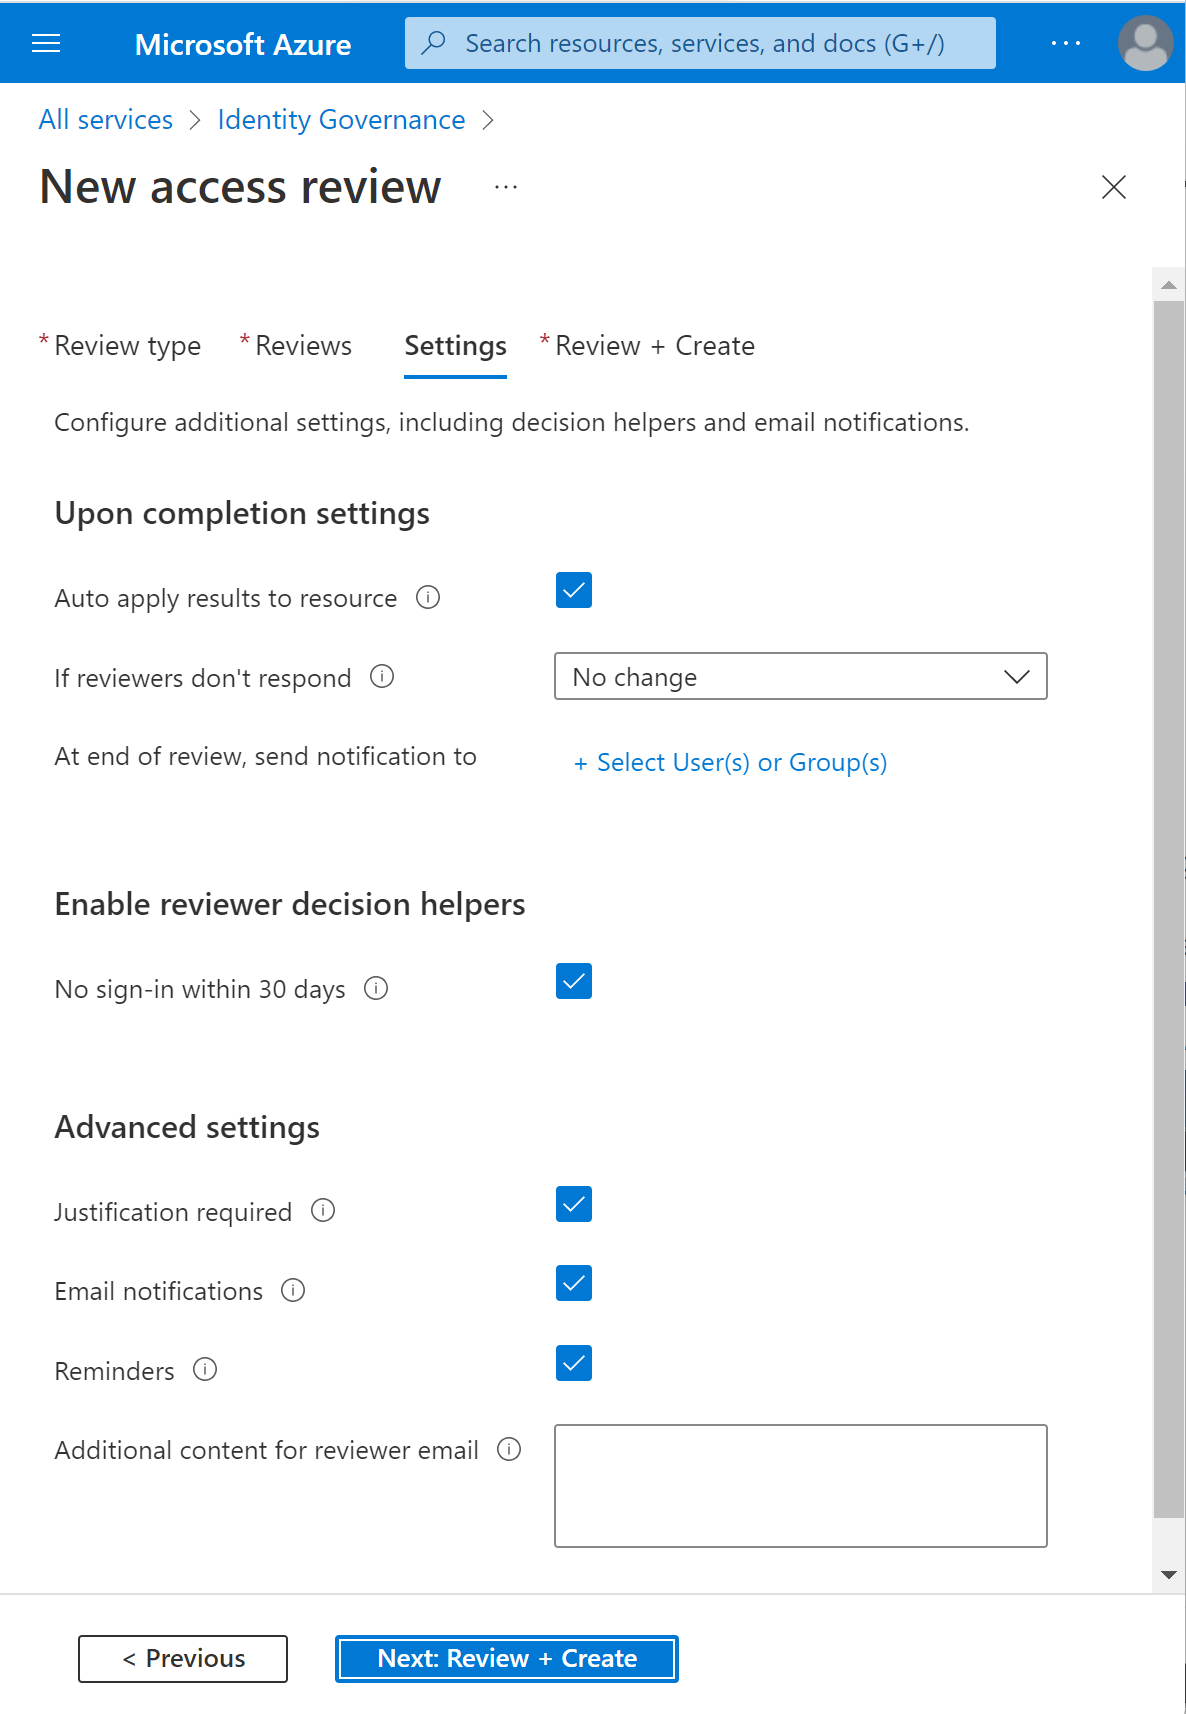Show info for Reminders

point(205,1369)
